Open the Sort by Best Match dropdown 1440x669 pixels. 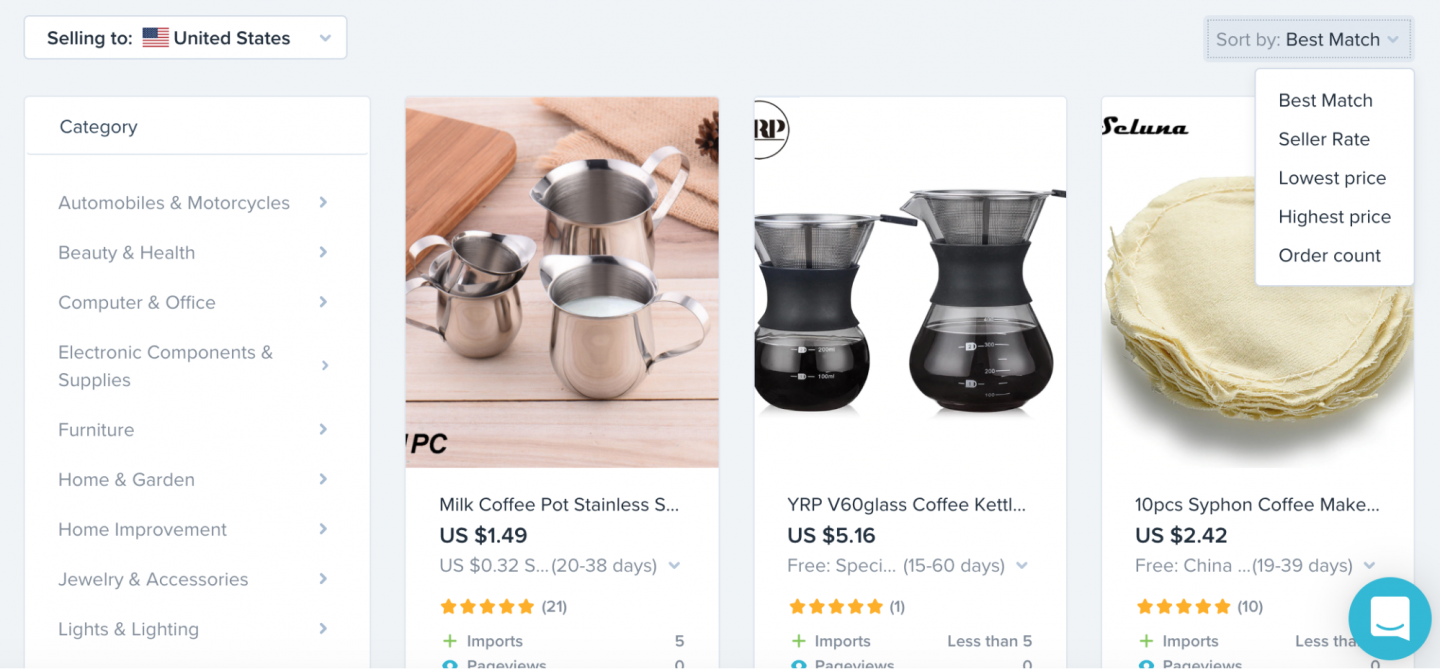(x=1309, y=40)
